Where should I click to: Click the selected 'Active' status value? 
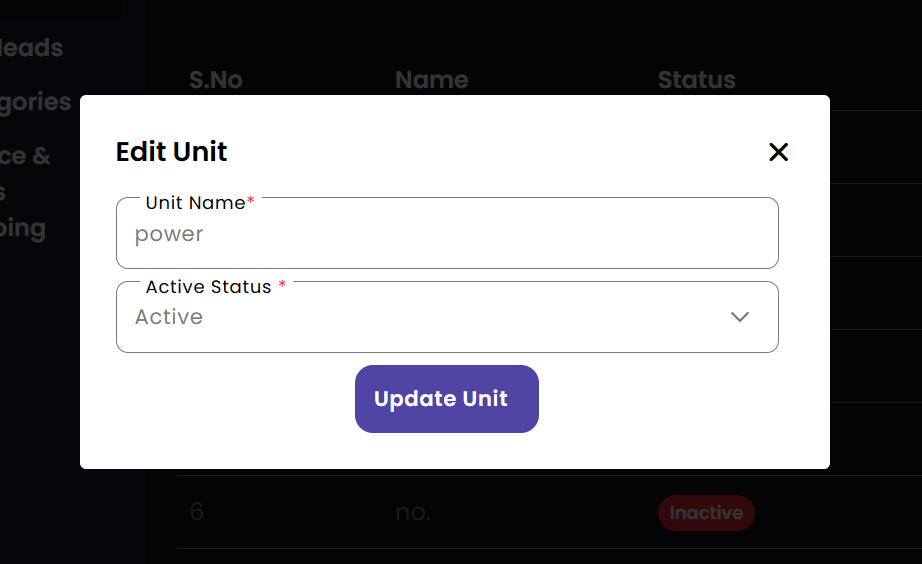[x=169, y=318]
